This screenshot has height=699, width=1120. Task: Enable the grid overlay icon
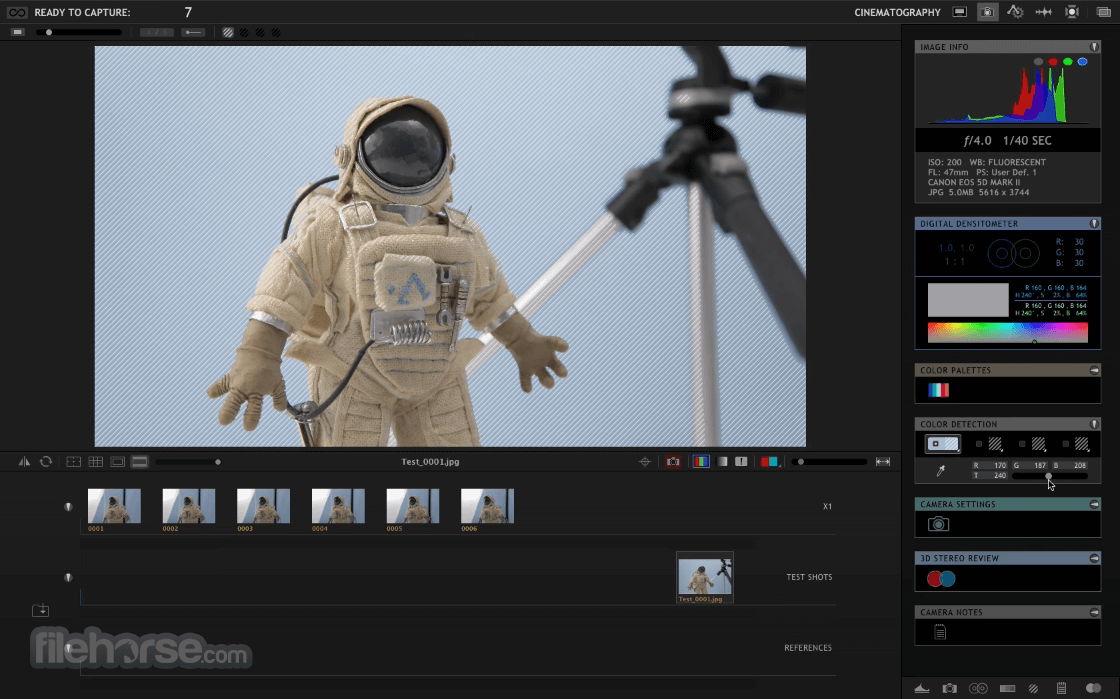tap(94, 461)
